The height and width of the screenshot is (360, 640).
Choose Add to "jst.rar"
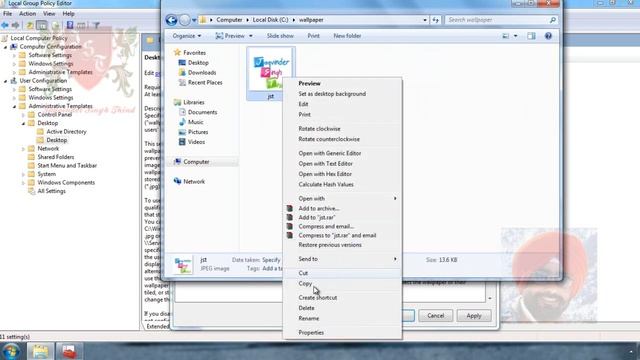(x=317, y=218)
